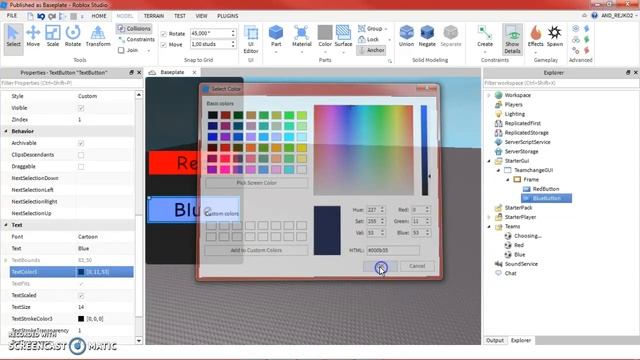Collapse the TeamchangeGUI tree node
The width and height of the screenshot is (640, 360).
coord(498,170)
